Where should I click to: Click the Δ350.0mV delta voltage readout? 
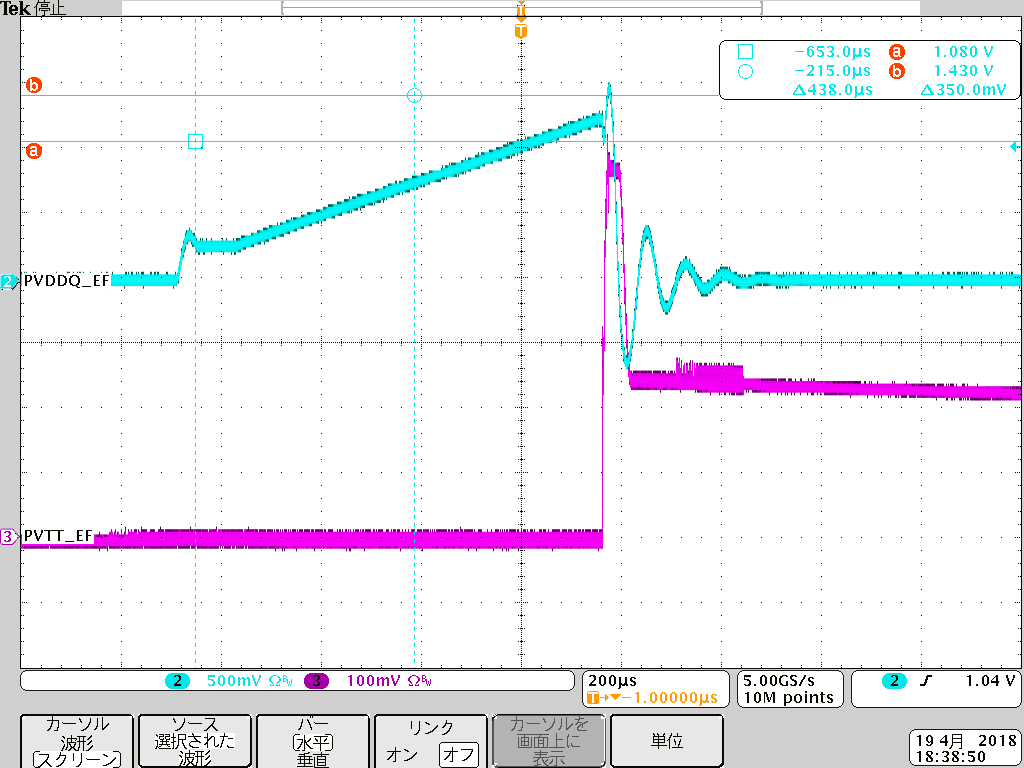pos(963,89)
